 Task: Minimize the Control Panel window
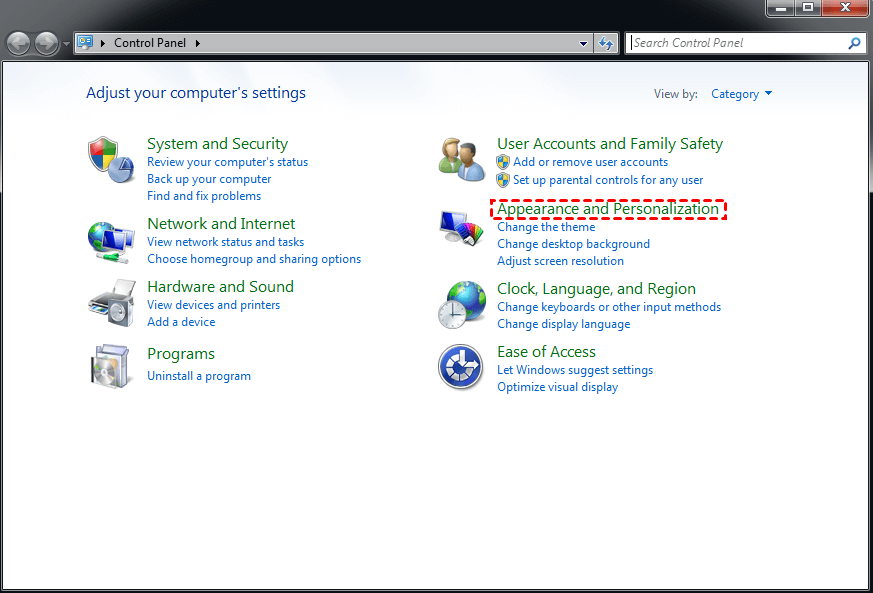point(781,8)
